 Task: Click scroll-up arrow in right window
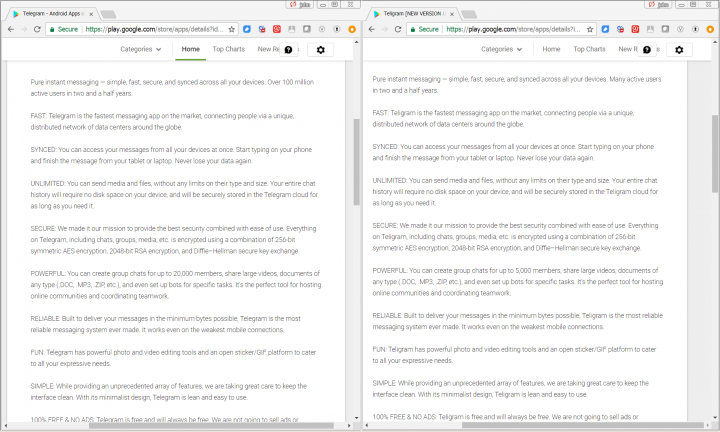tap(715, 42)
